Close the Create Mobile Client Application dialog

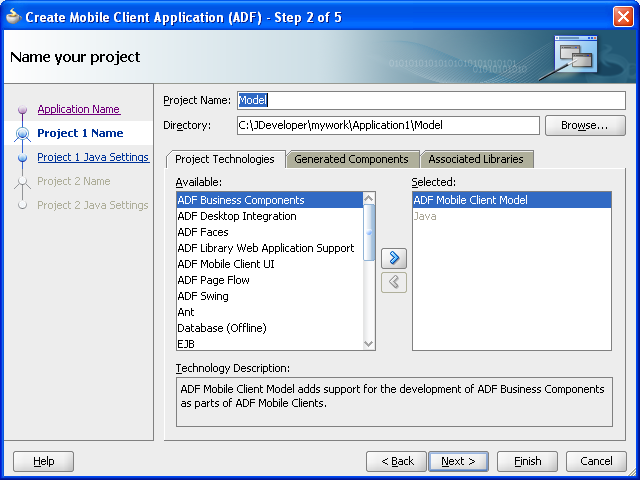click(623, 17)
